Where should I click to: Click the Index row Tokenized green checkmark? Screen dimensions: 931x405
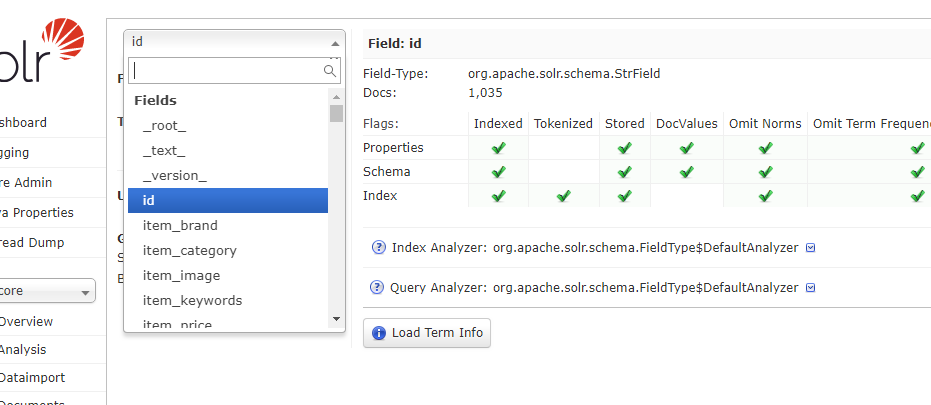563,195
